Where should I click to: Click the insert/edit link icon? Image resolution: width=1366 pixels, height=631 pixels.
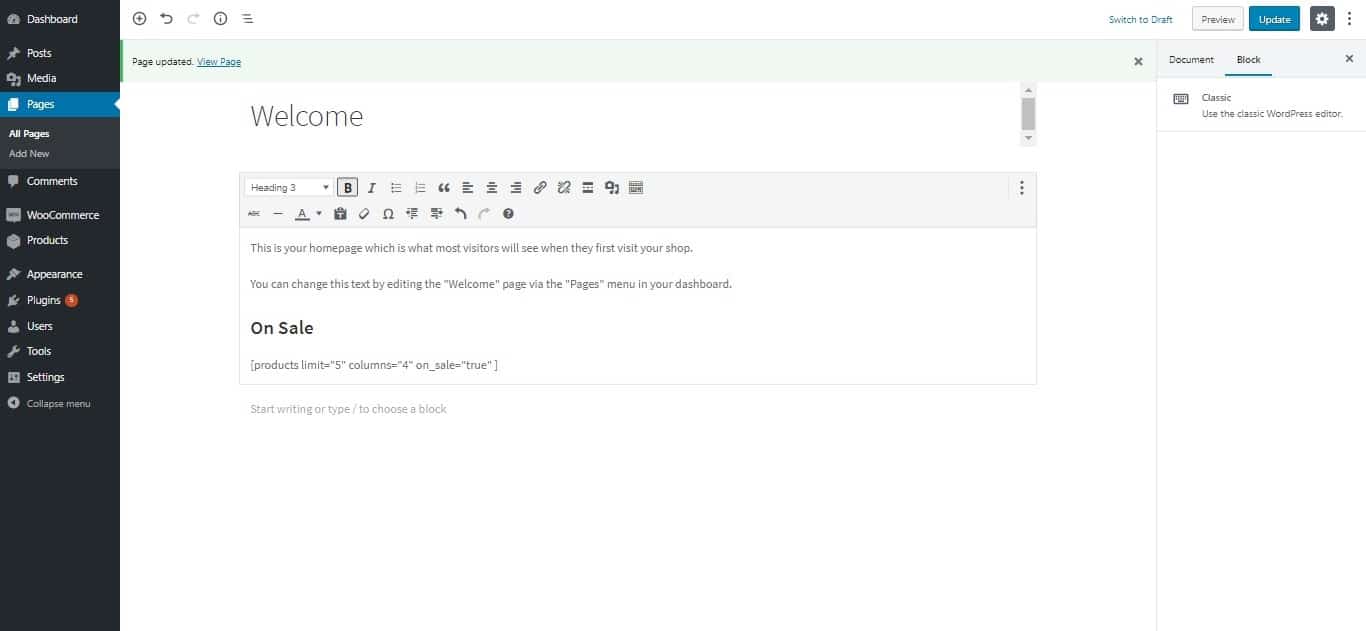point(540,187)
